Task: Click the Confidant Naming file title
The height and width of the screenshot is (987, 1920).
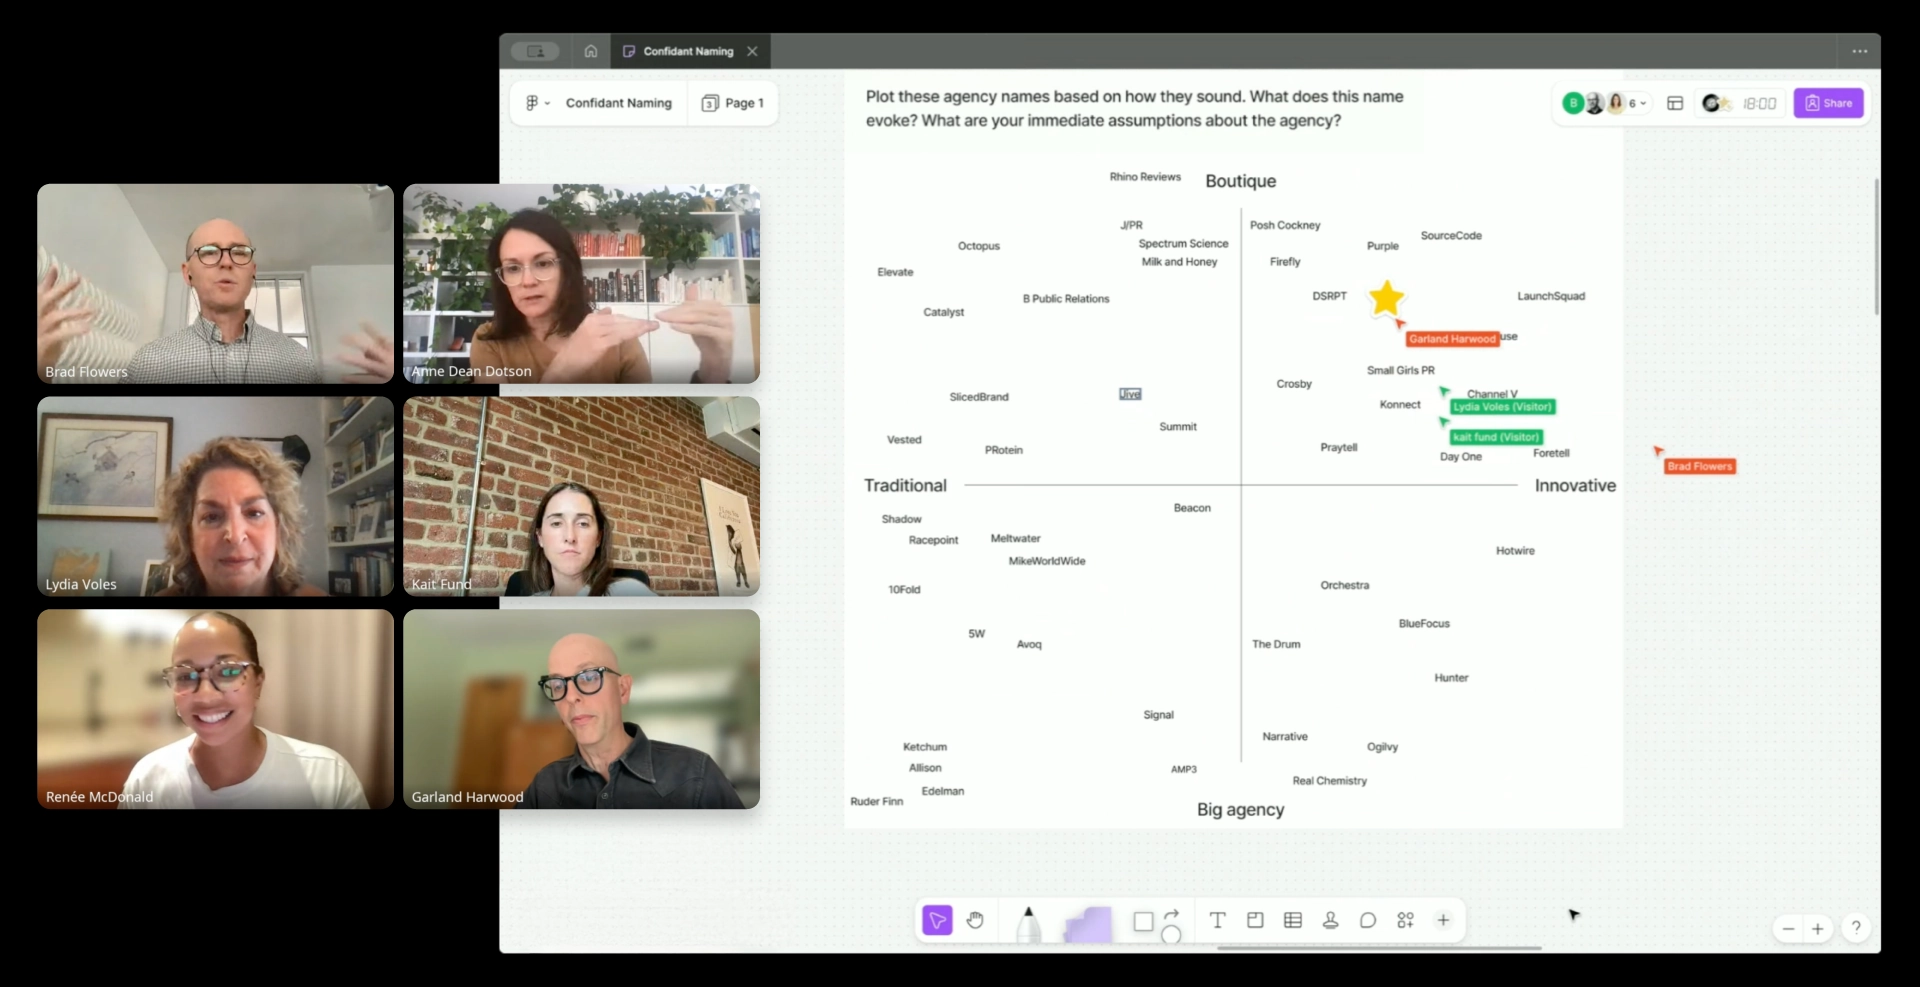Action: coord(618,103)
